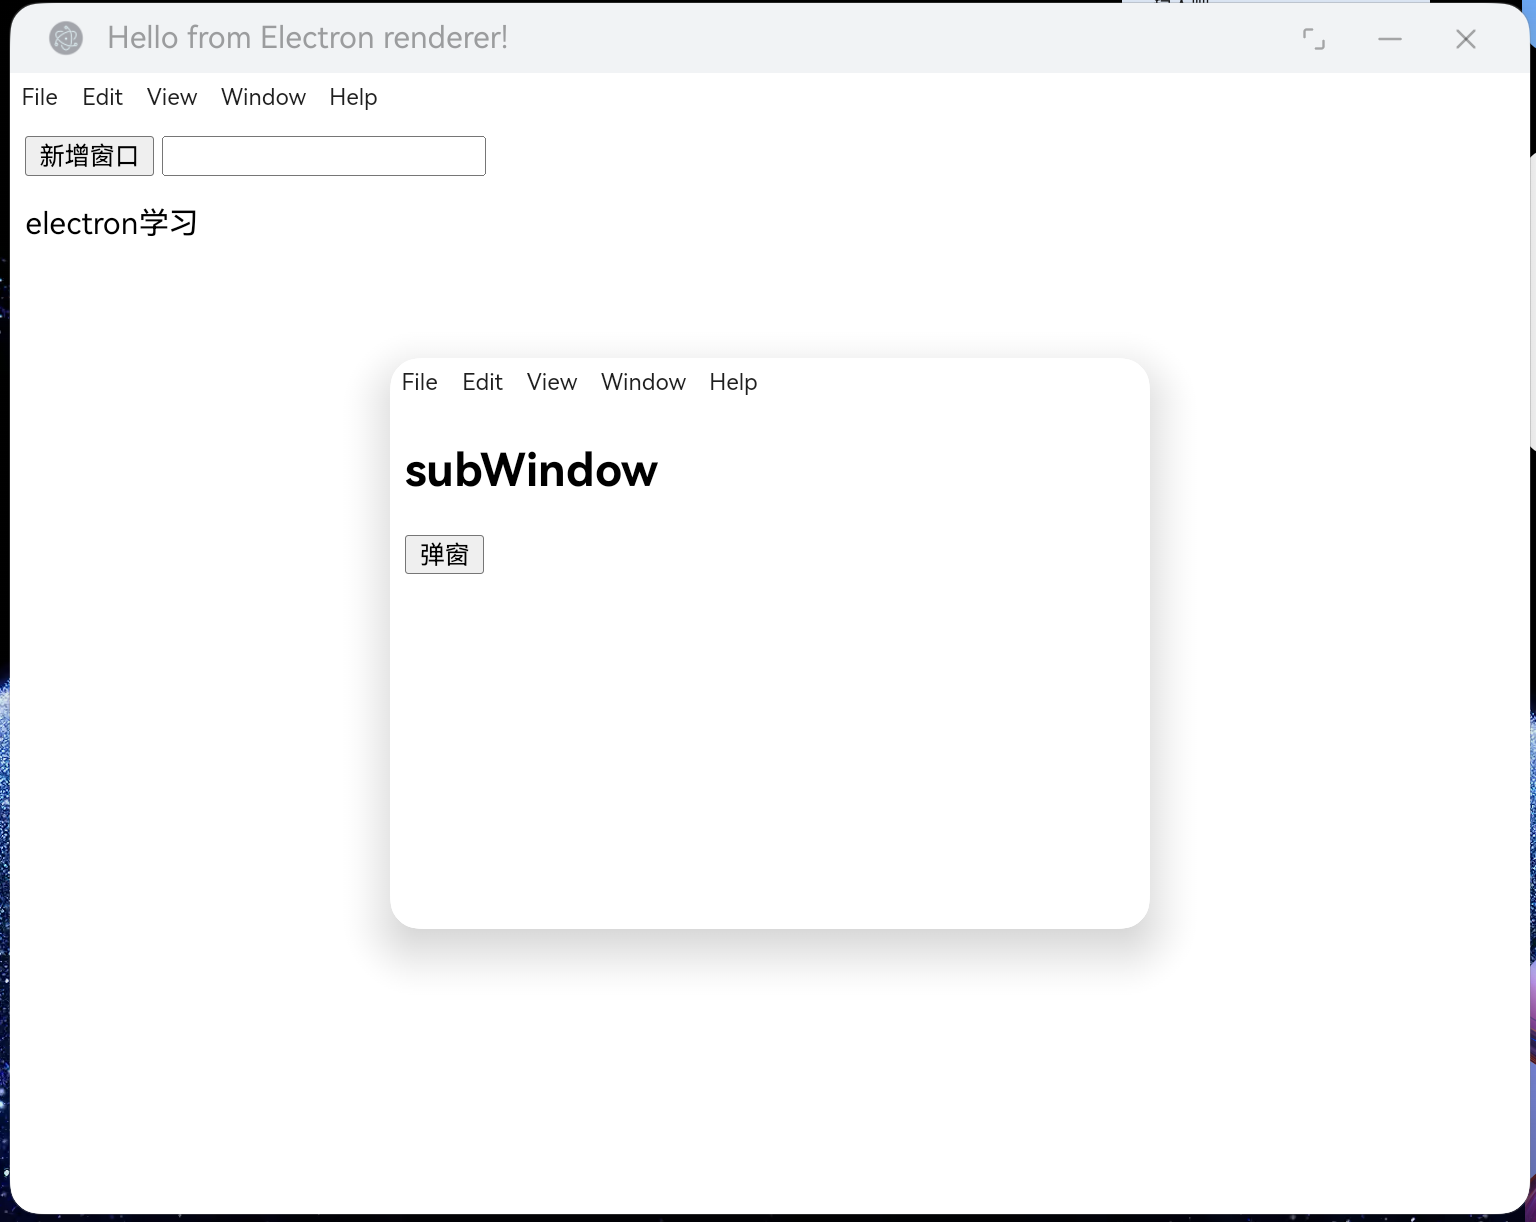Minimize the main Electron window
1536x1222 pixels.
tap(1390, 39)
